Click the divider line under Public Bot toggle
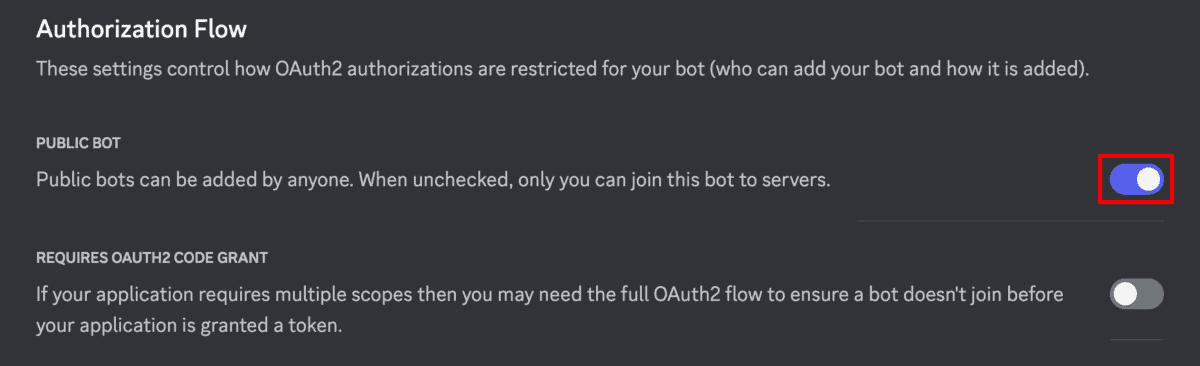The width and height of the screenshot is (1200, 366). 1010,221
